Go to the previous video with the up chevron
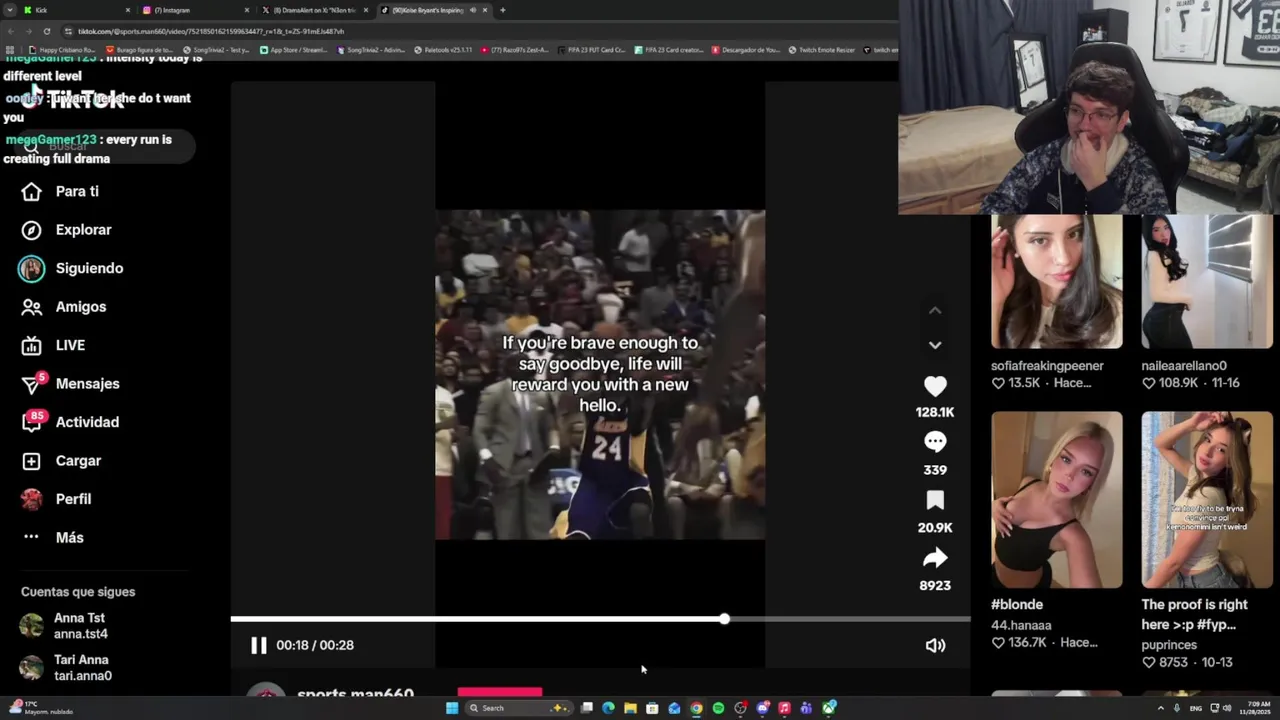The width and height of the screenshot is (1280, 720). [935, 311]
